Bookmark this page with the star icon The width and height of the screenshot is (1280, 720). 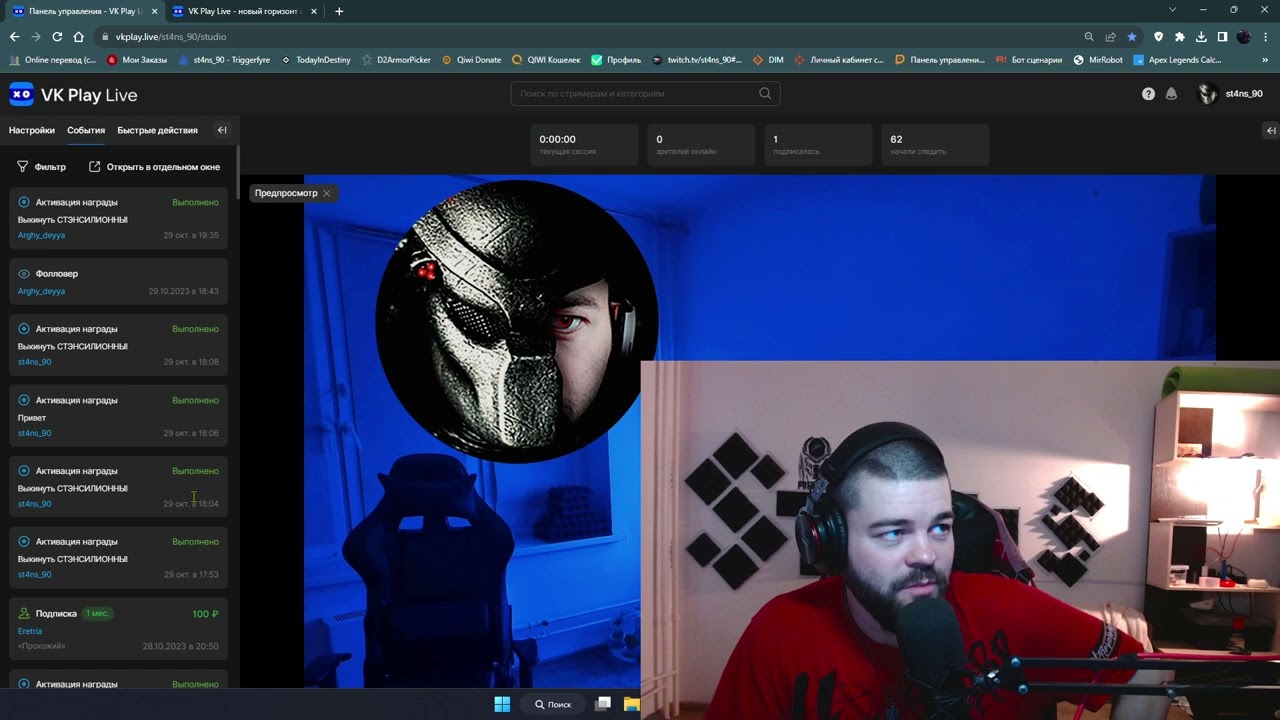(1132, 37)
